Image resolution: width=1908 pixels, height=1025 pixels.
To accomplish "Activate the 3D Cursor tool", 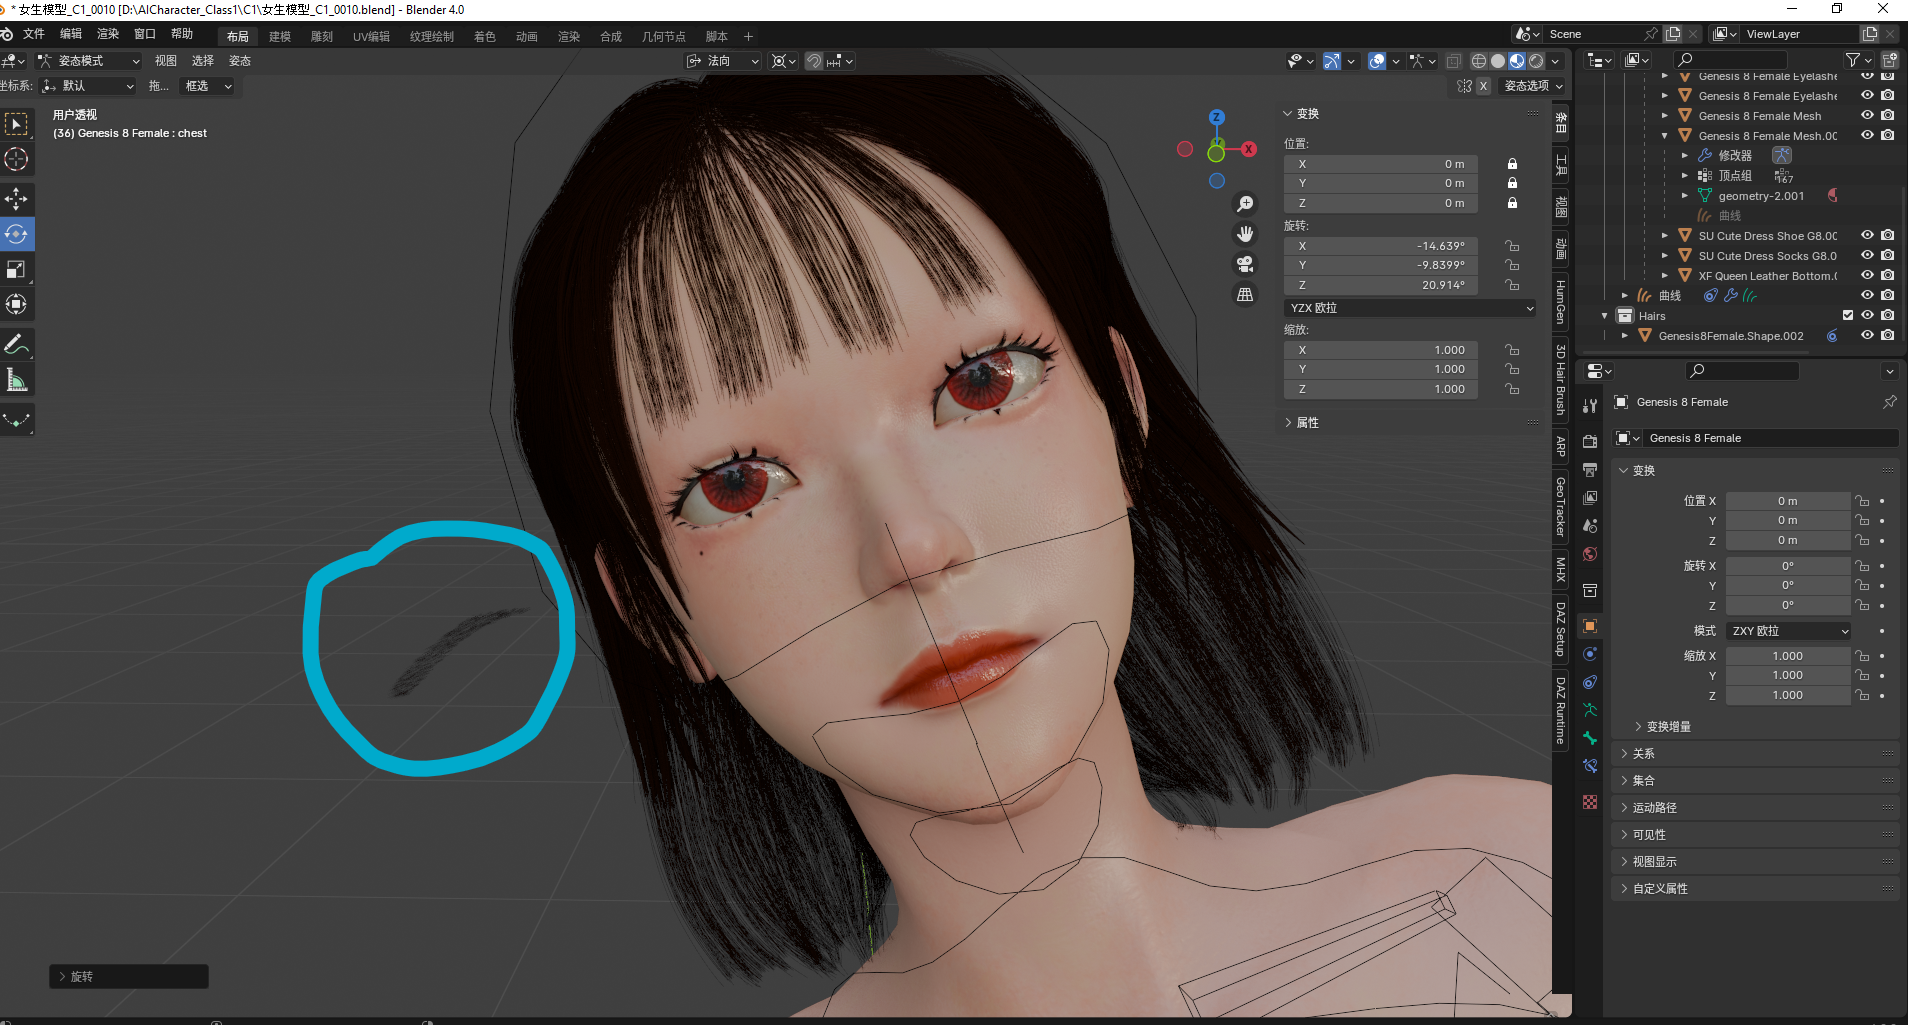I will tap(16, 159).
